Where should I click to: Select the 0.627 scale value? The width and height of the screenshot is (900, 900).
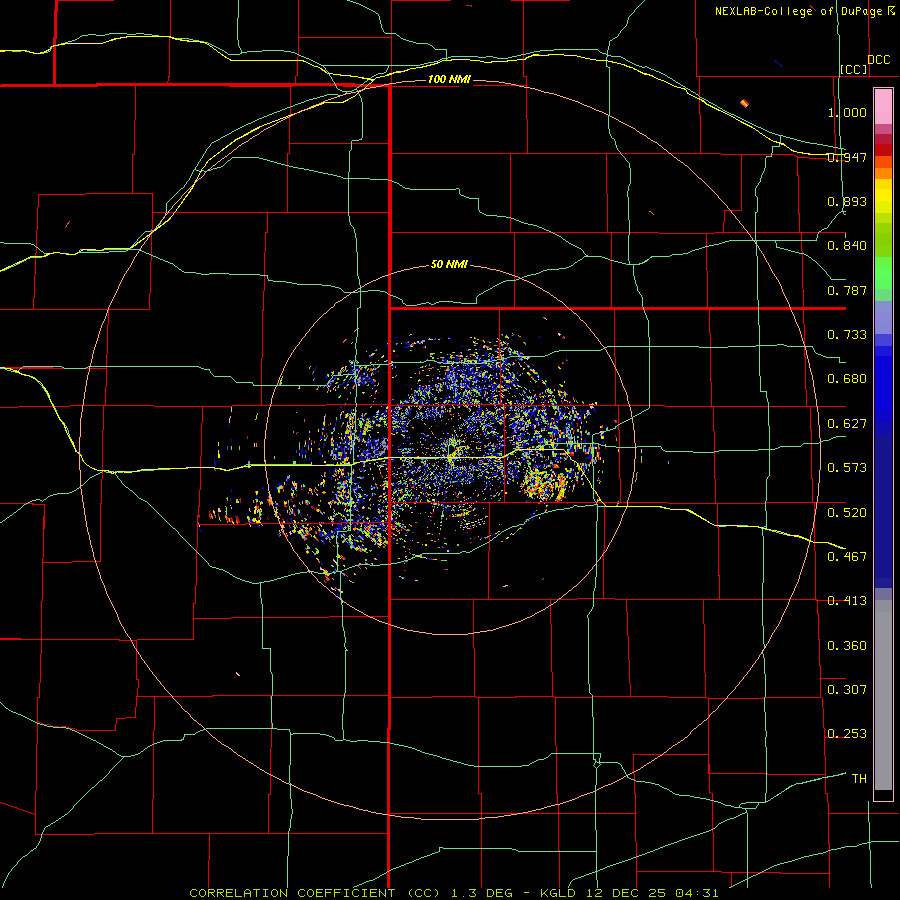pos(847,424)
